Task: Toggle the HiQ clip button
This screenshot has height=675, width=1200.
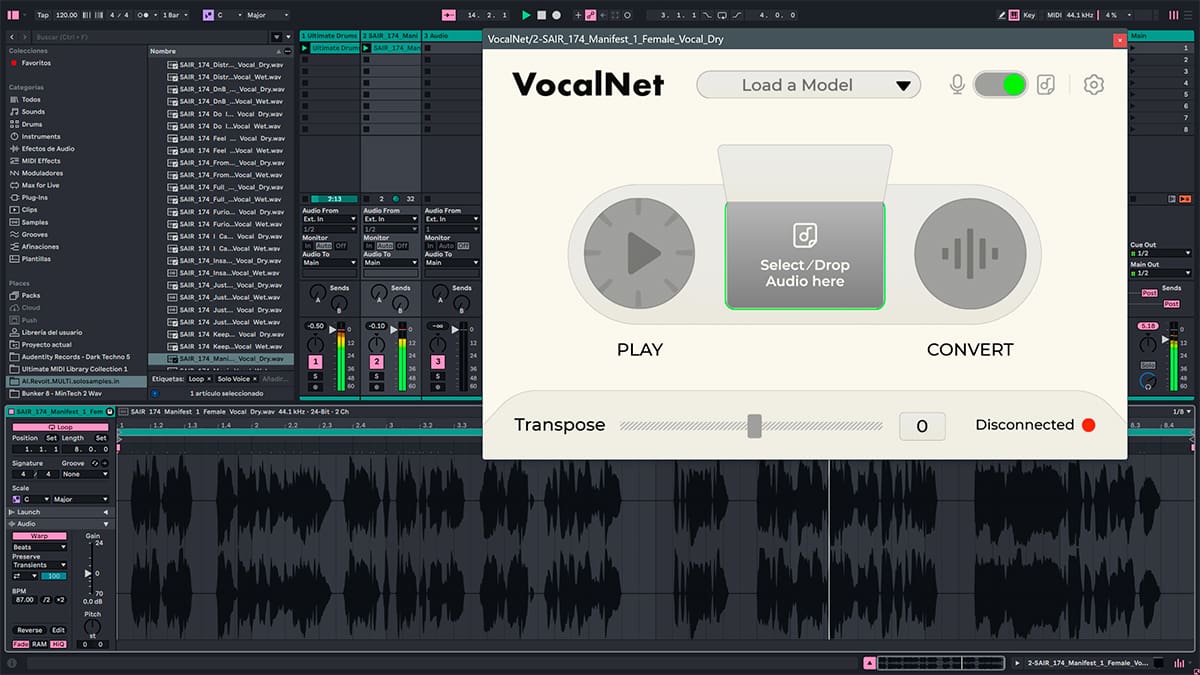Action: 56,644
